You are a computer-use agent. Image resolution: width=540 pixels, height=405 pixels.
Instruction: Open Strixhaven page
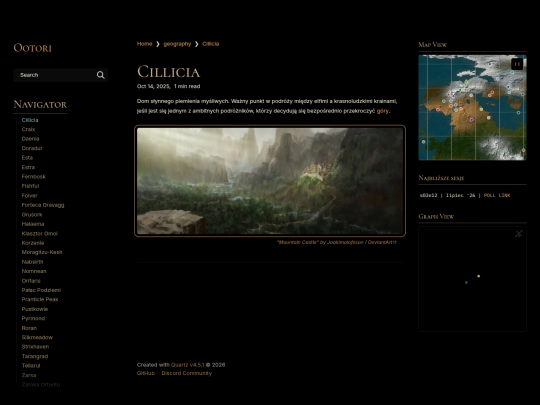(35, 347)
